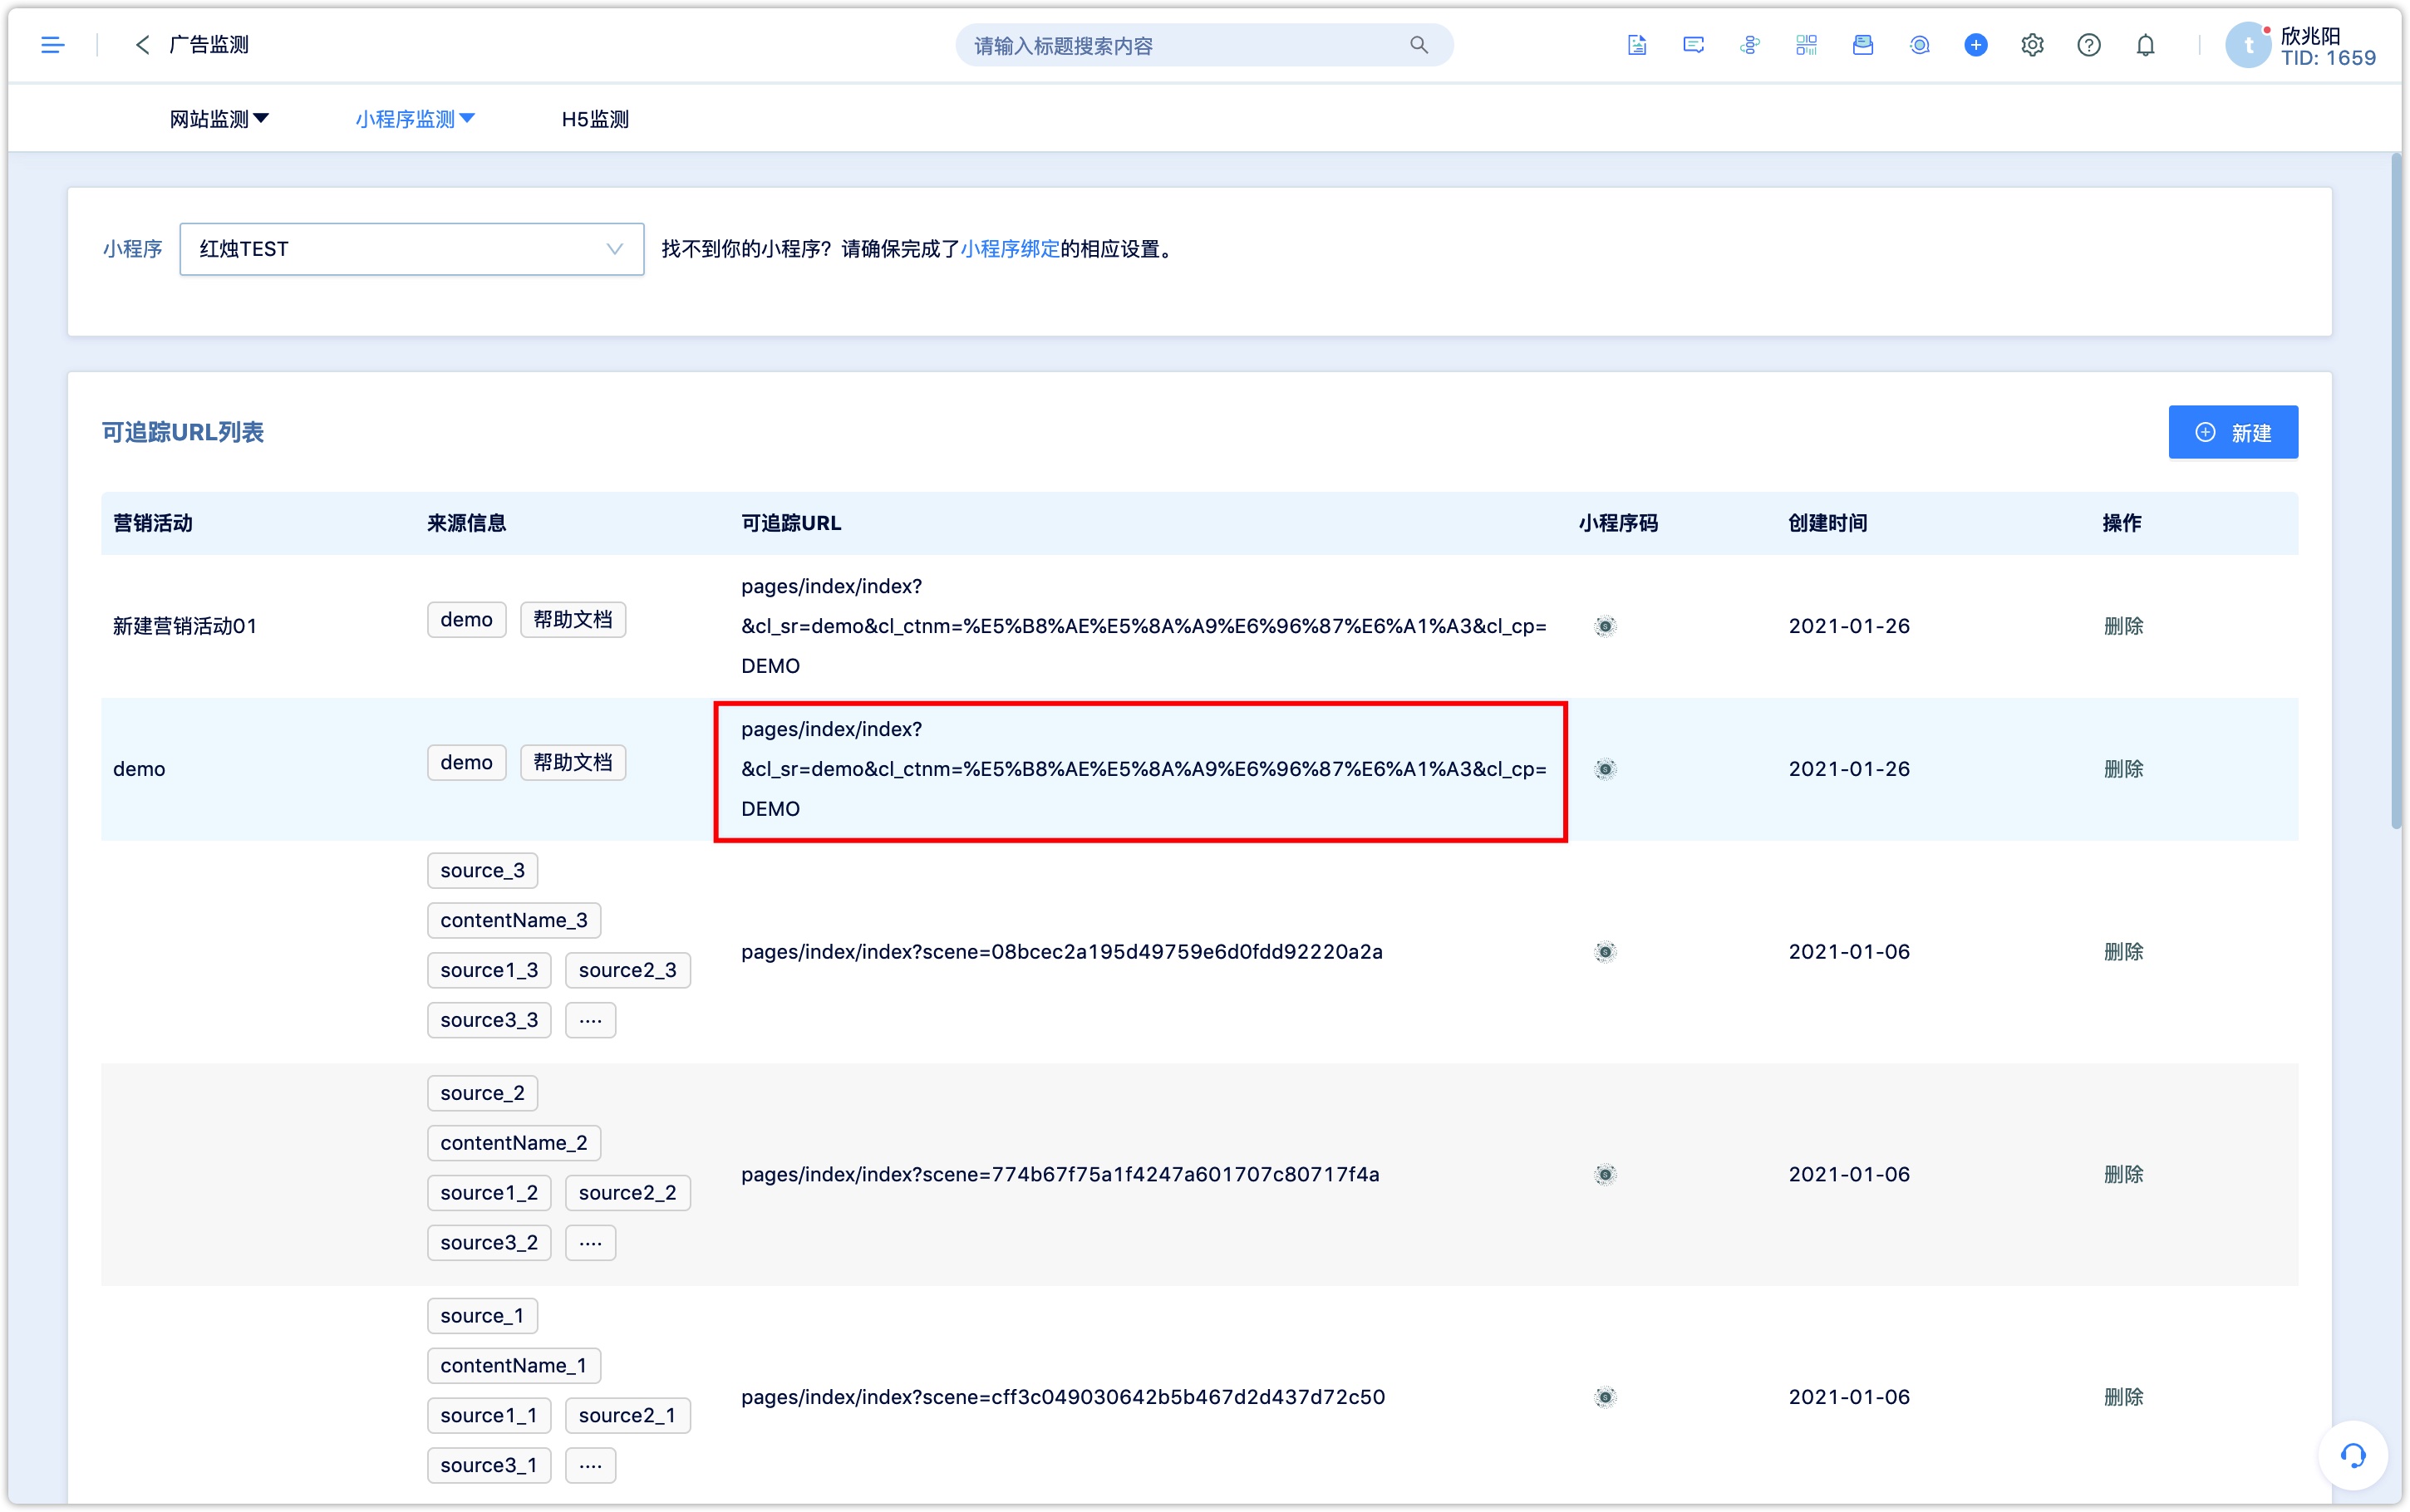Open the notifications bell
The height and width of the screenshot is (1512, 2410).
(2145, 45)
